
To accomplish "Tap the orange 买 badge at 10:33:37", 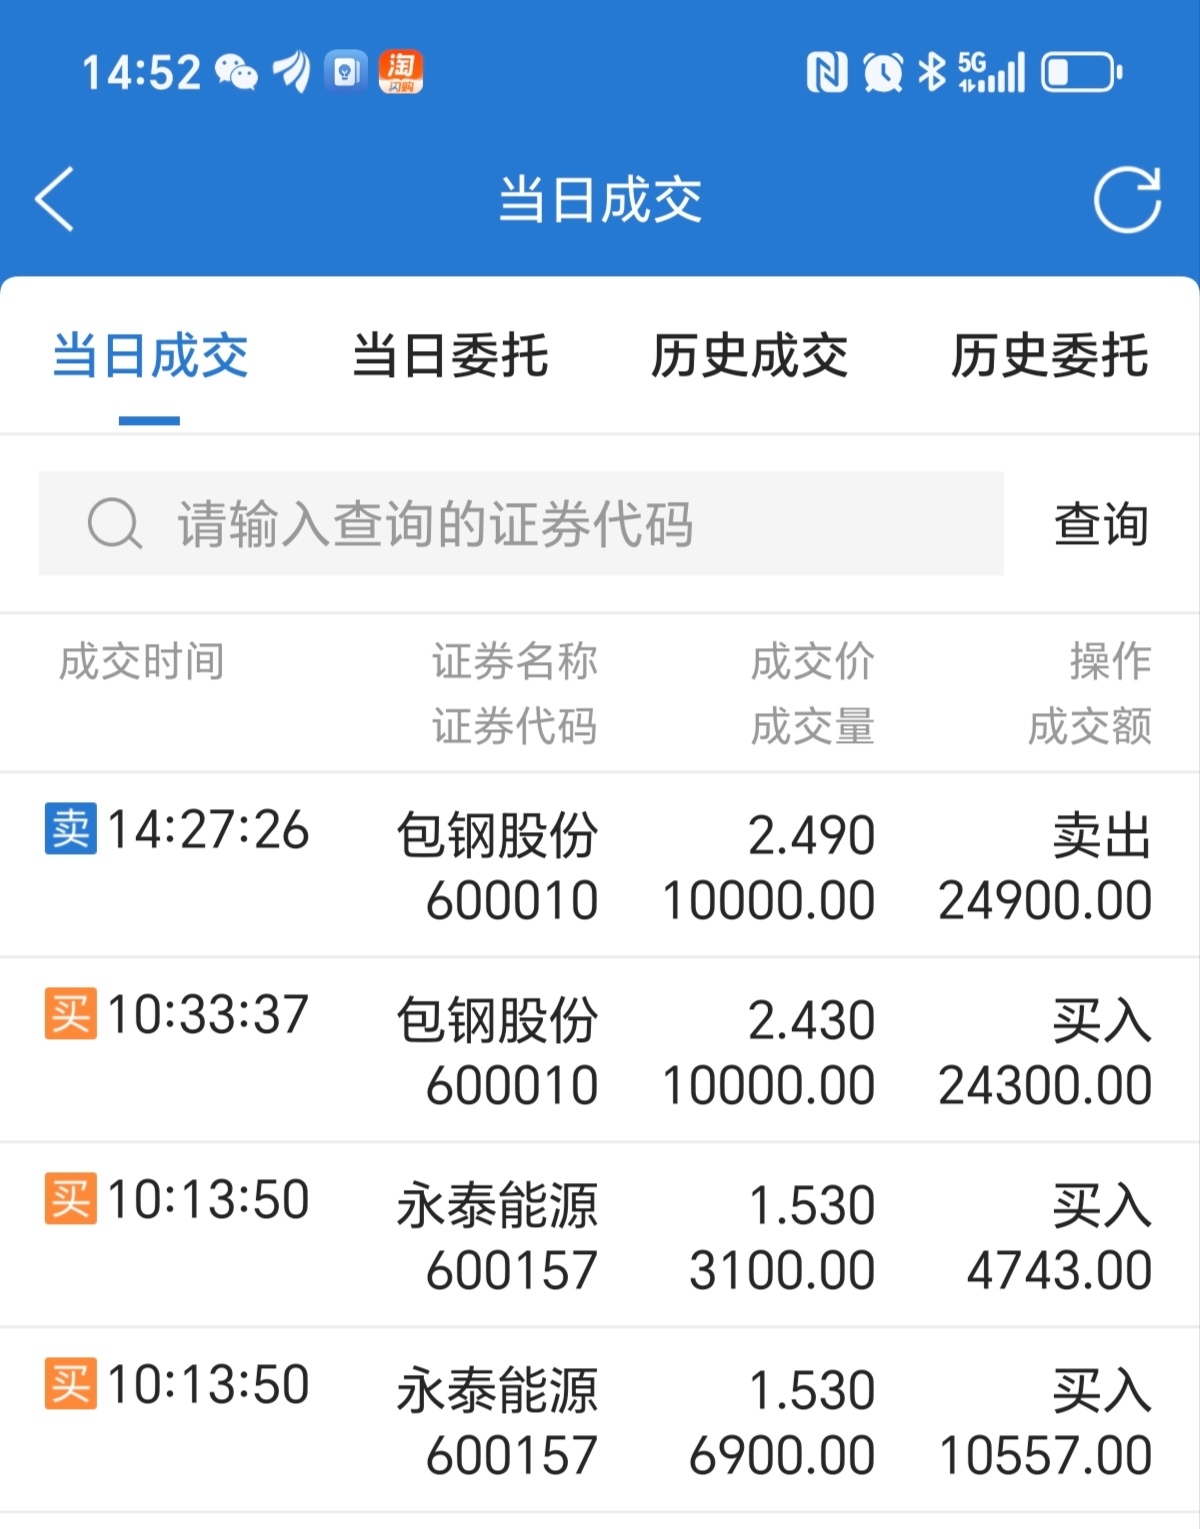I will 71,1014.
